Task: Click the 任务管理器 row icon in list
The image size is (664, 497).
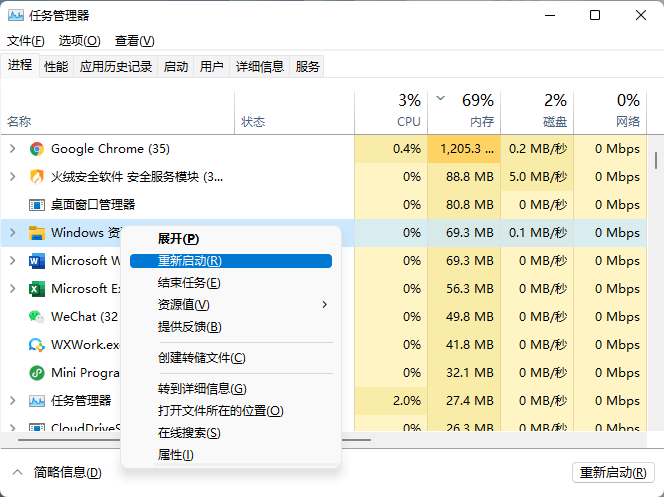Action: click(x=37, y=400)
